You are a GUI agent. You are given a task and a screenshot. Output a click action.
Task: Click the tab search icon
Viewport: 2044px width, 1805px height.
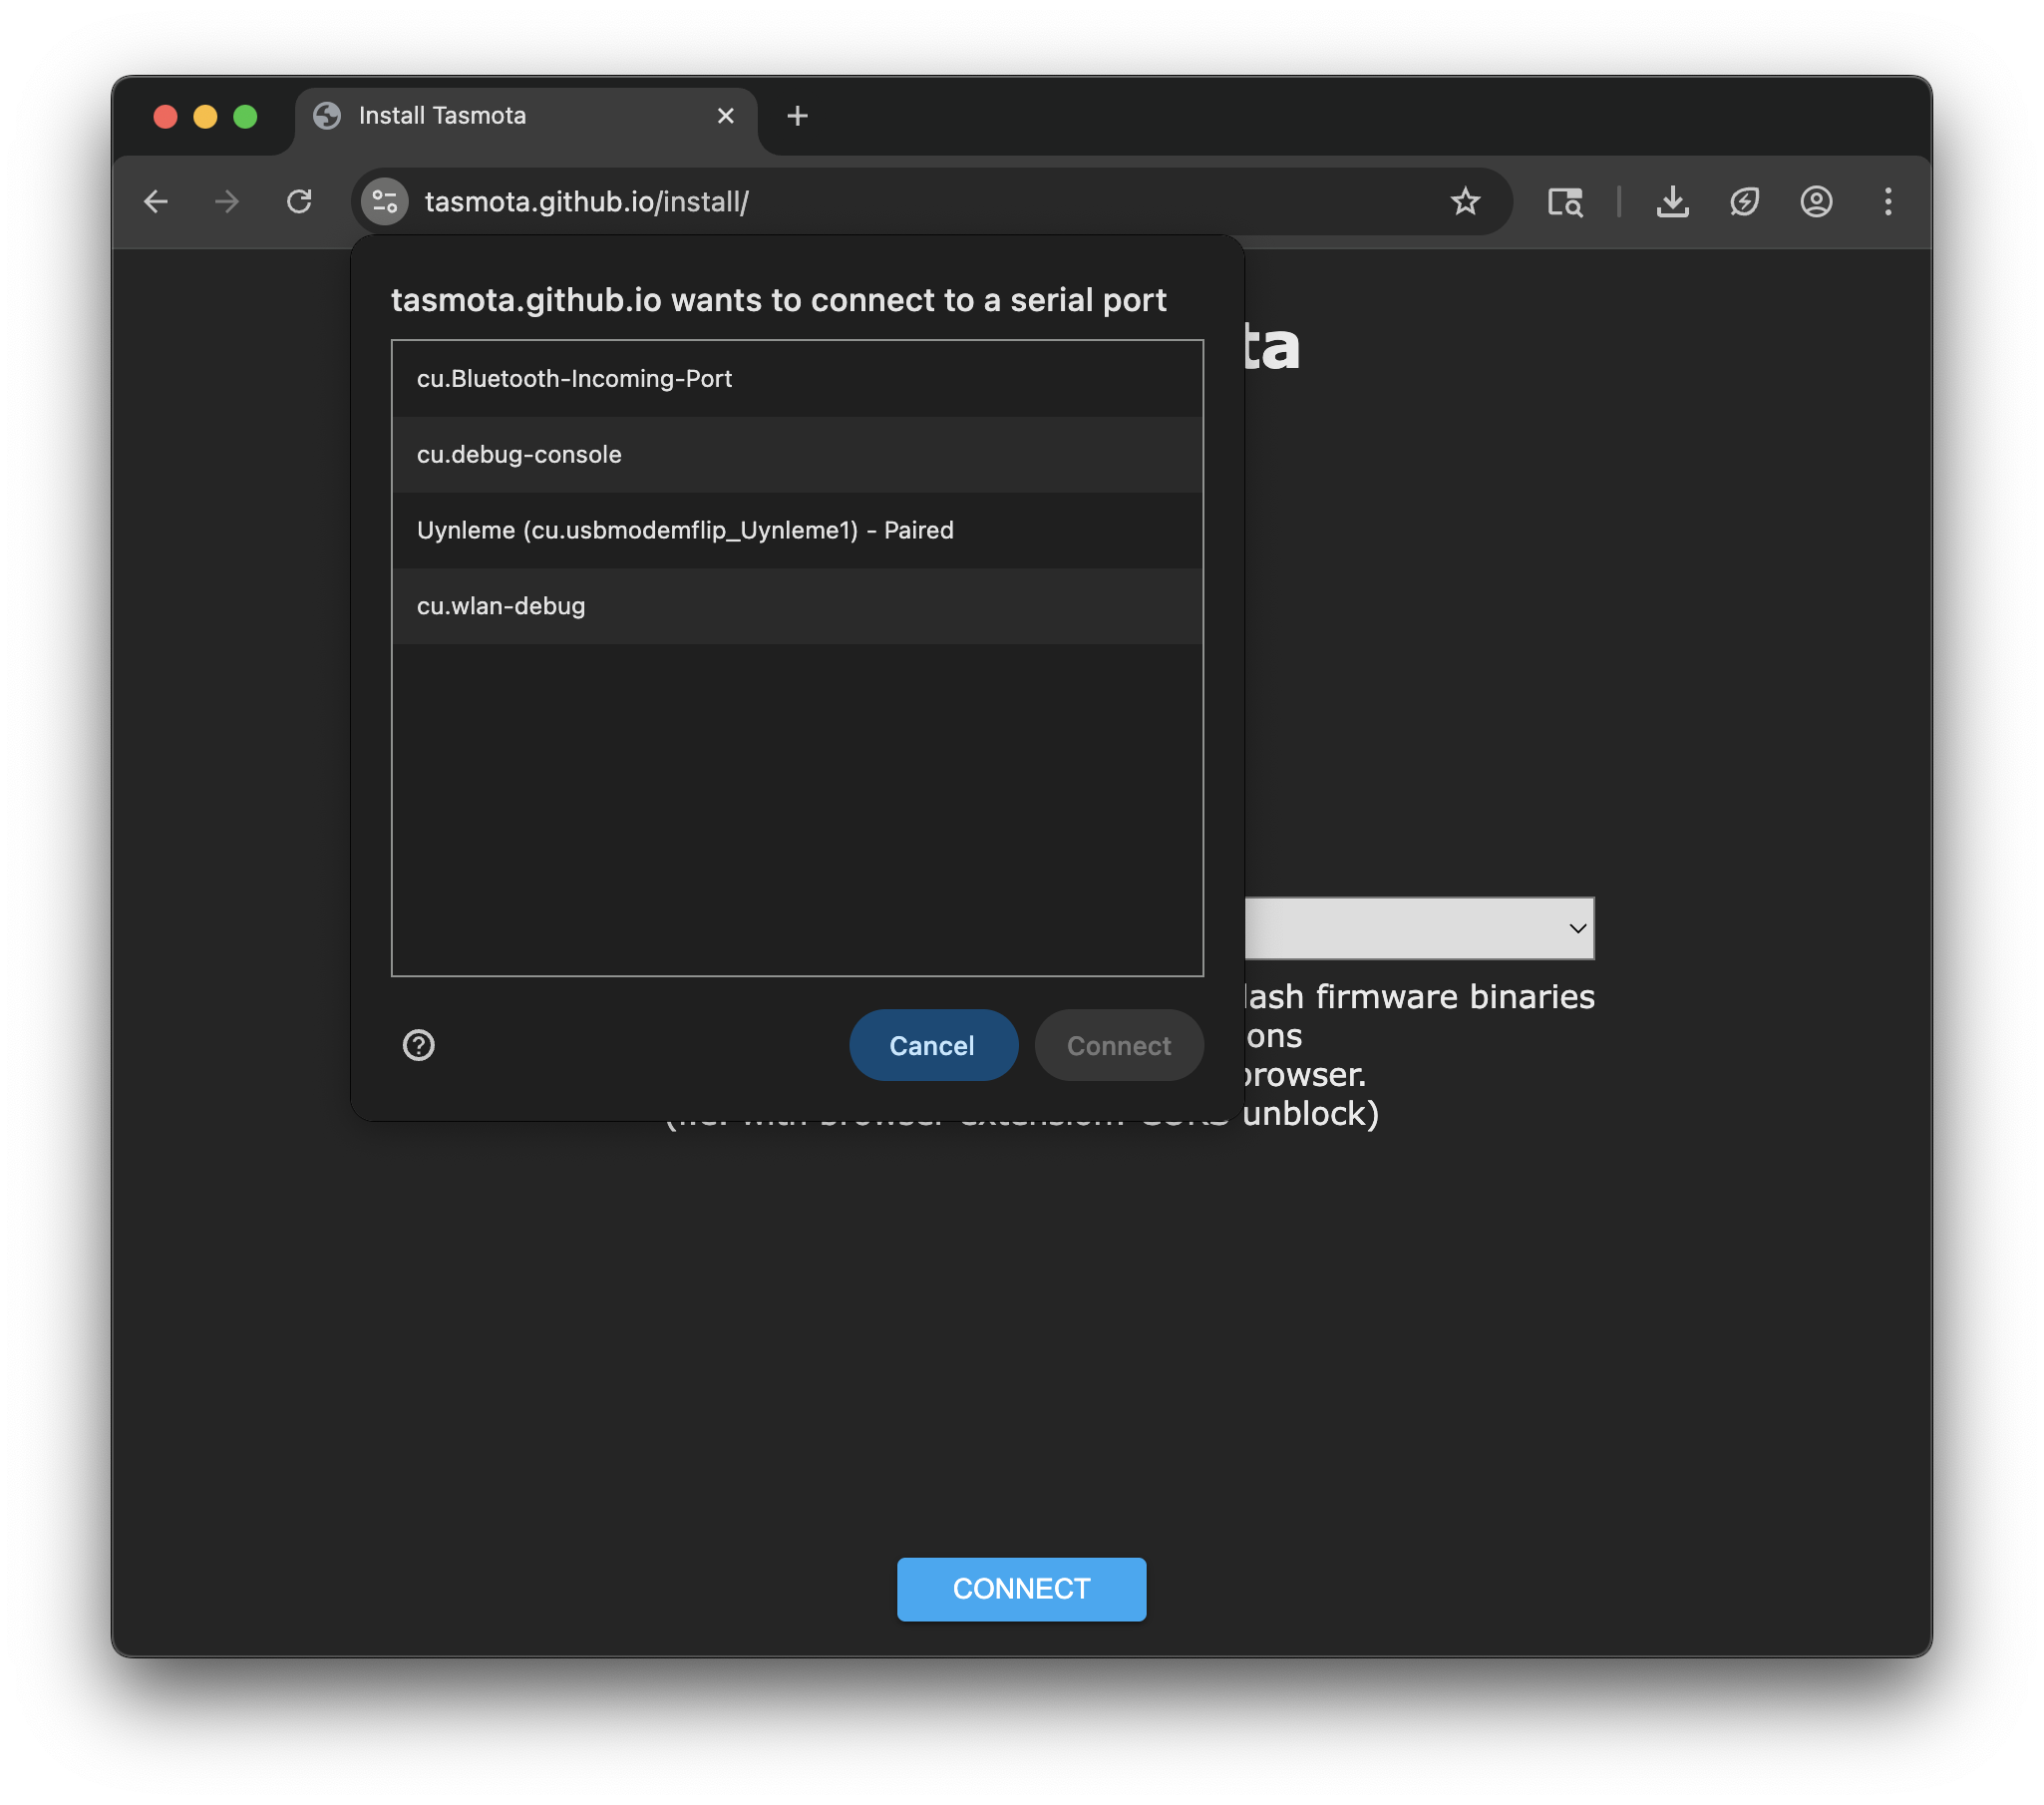[1564, 202]
